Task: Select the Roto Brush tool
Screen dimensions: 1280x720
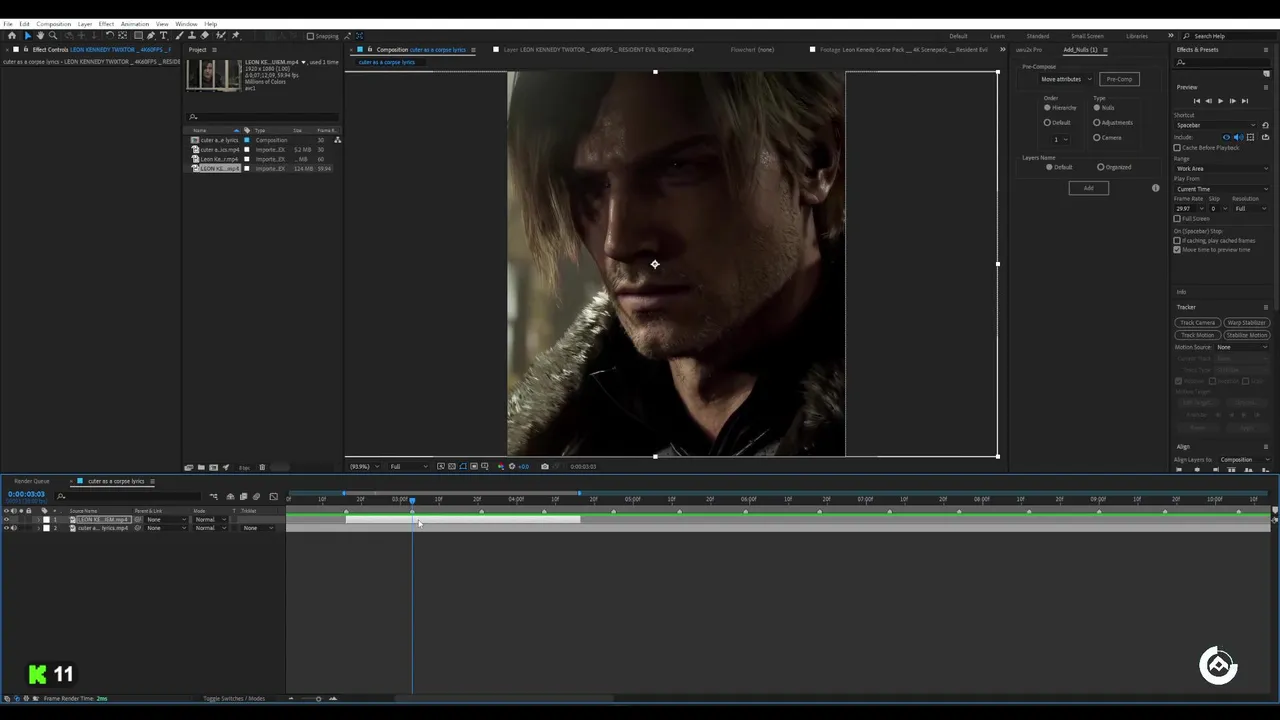Action: point(220,36)
